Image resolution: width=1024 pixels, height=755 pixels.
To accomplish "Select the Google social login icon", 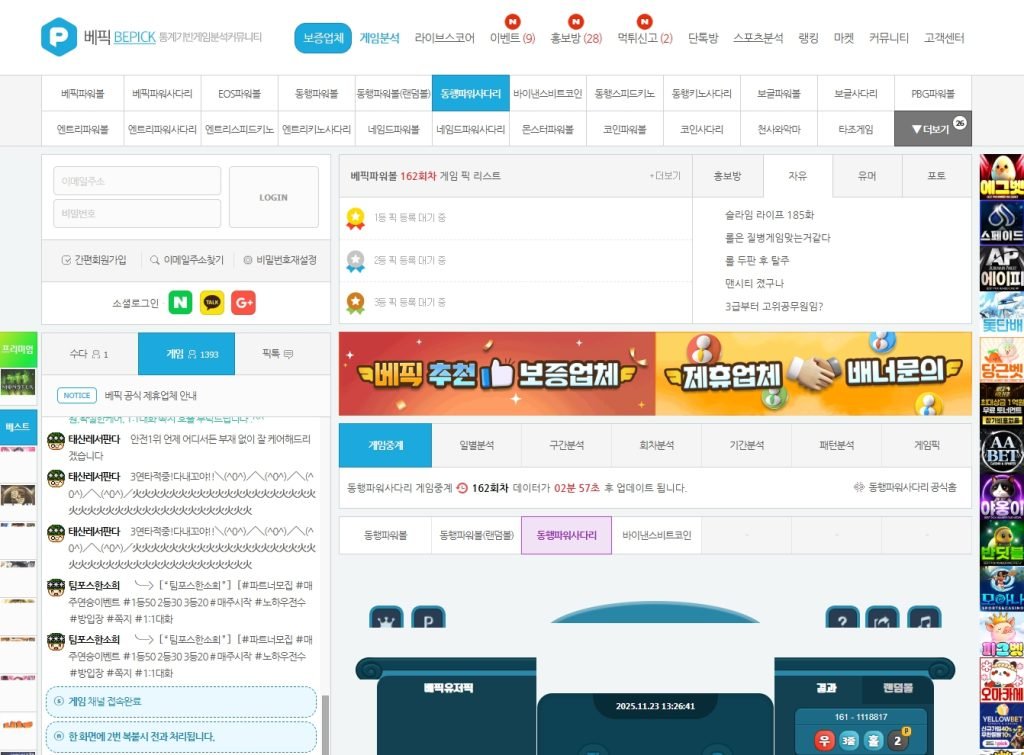I will coord(241,301).
